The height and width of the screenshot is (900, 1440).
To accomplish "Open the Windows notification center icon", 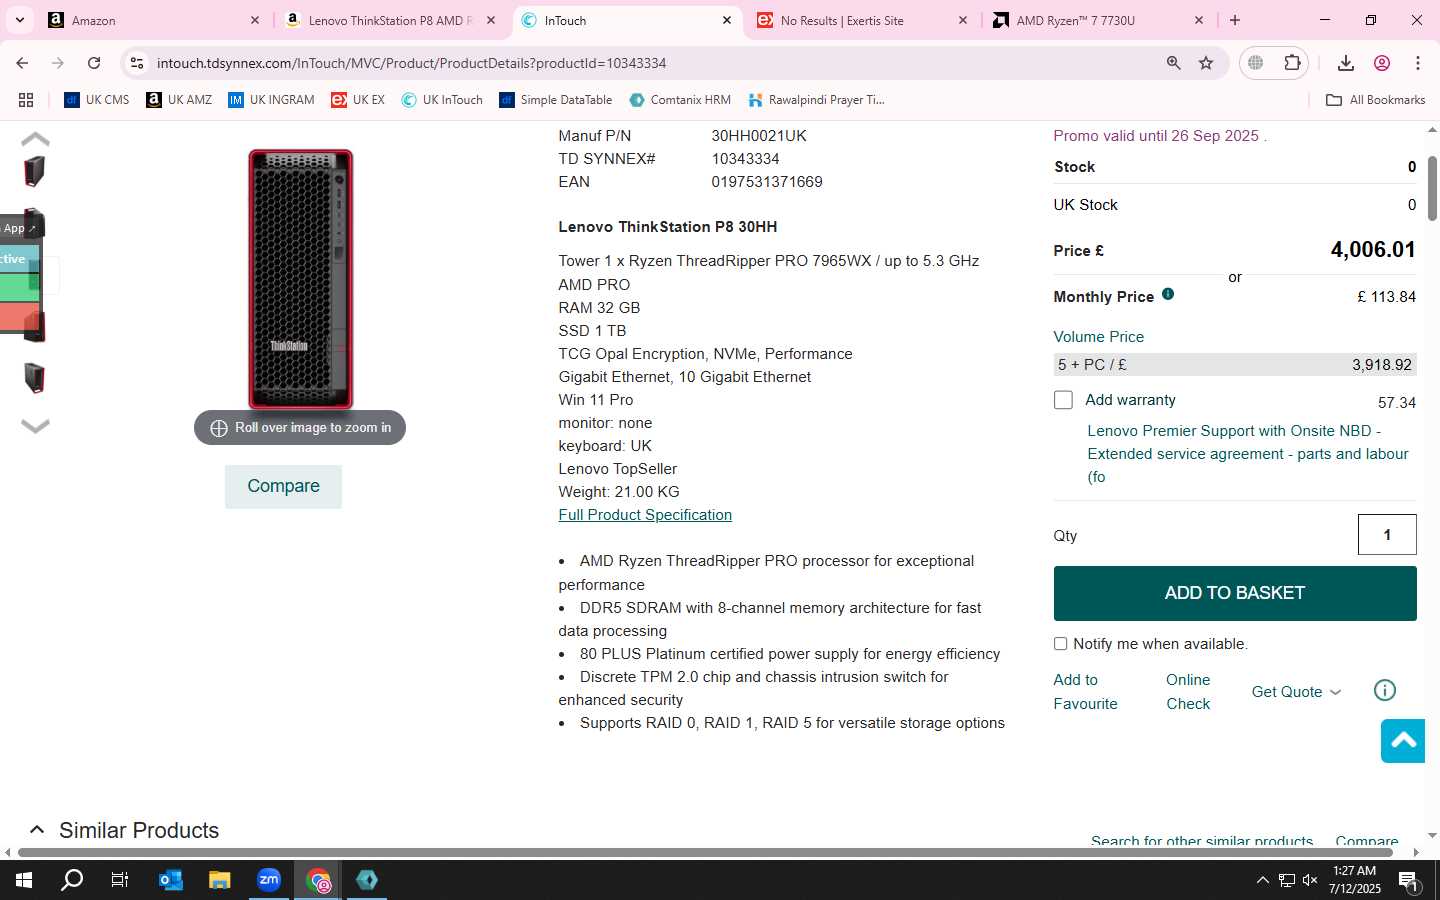I will coord(1408,881).
